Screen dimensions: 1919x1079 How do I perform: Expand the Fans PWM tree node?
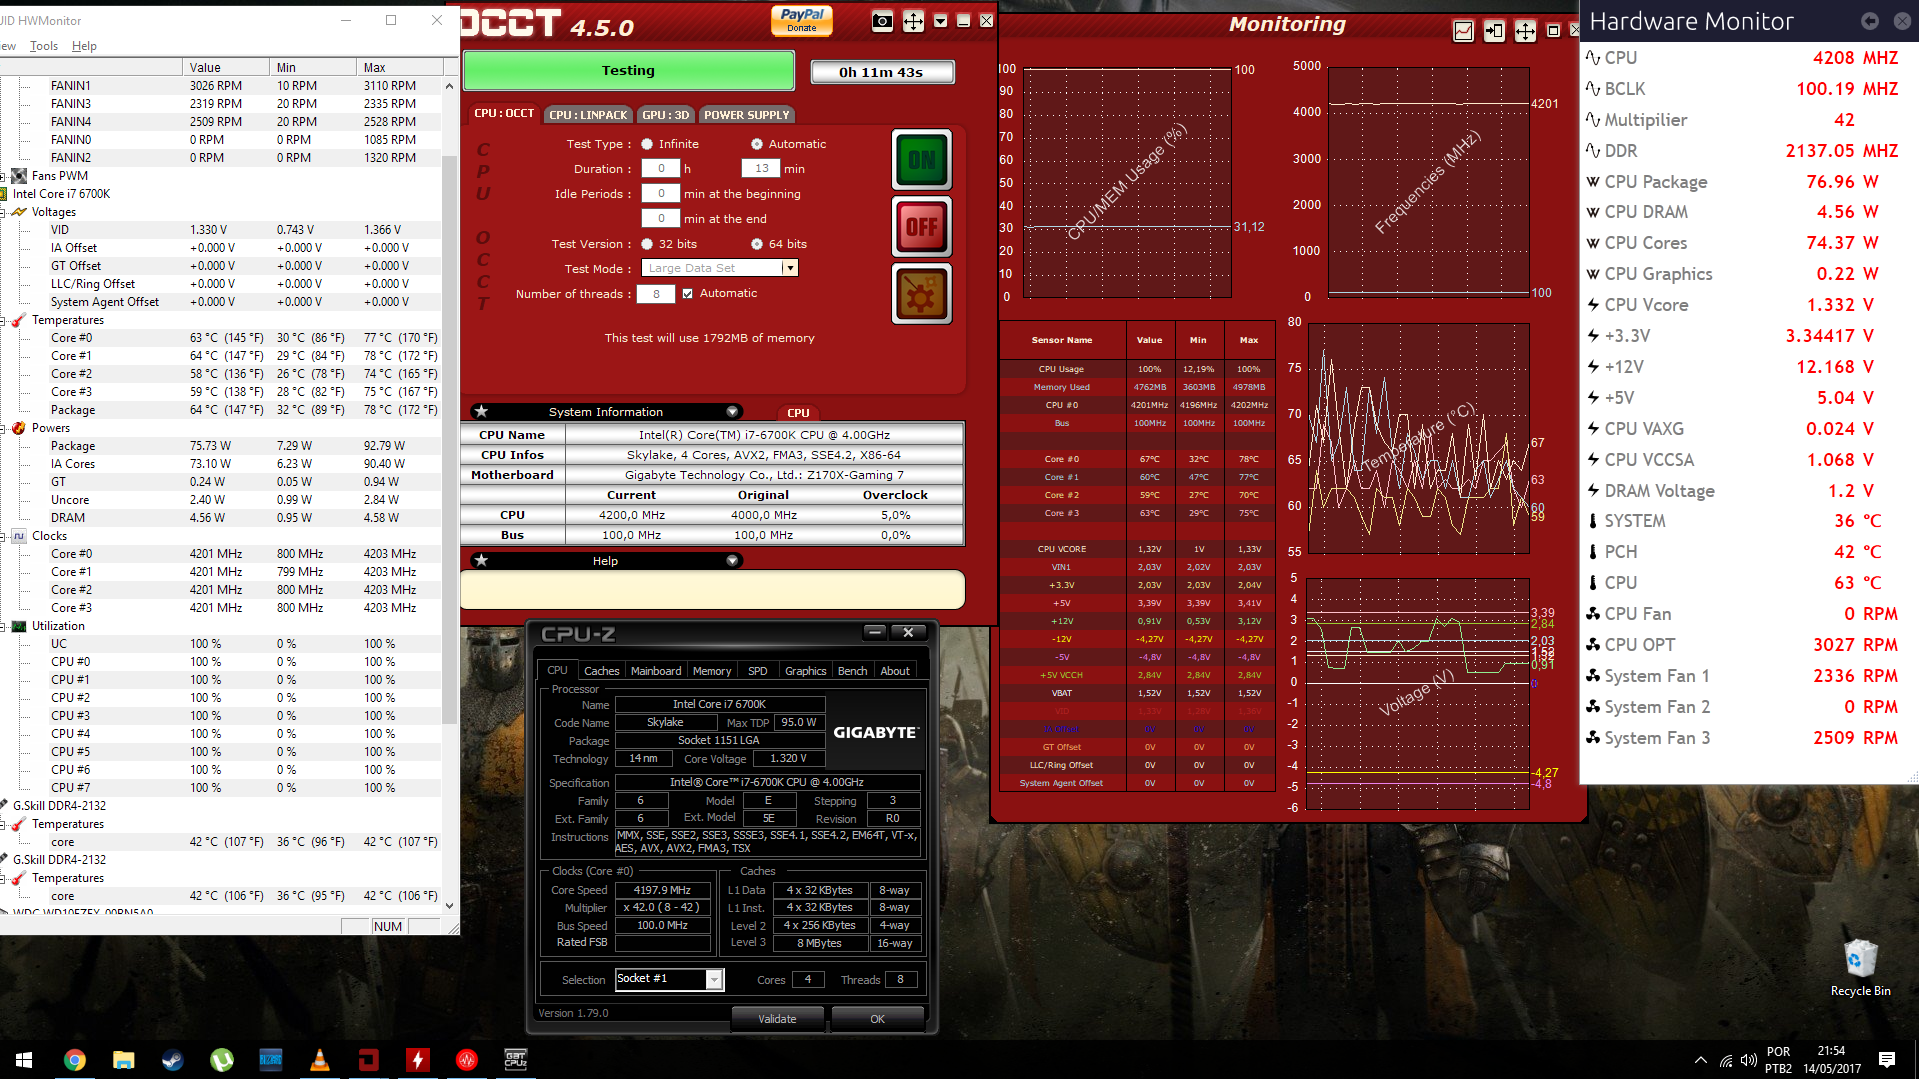tap(3, 177)
